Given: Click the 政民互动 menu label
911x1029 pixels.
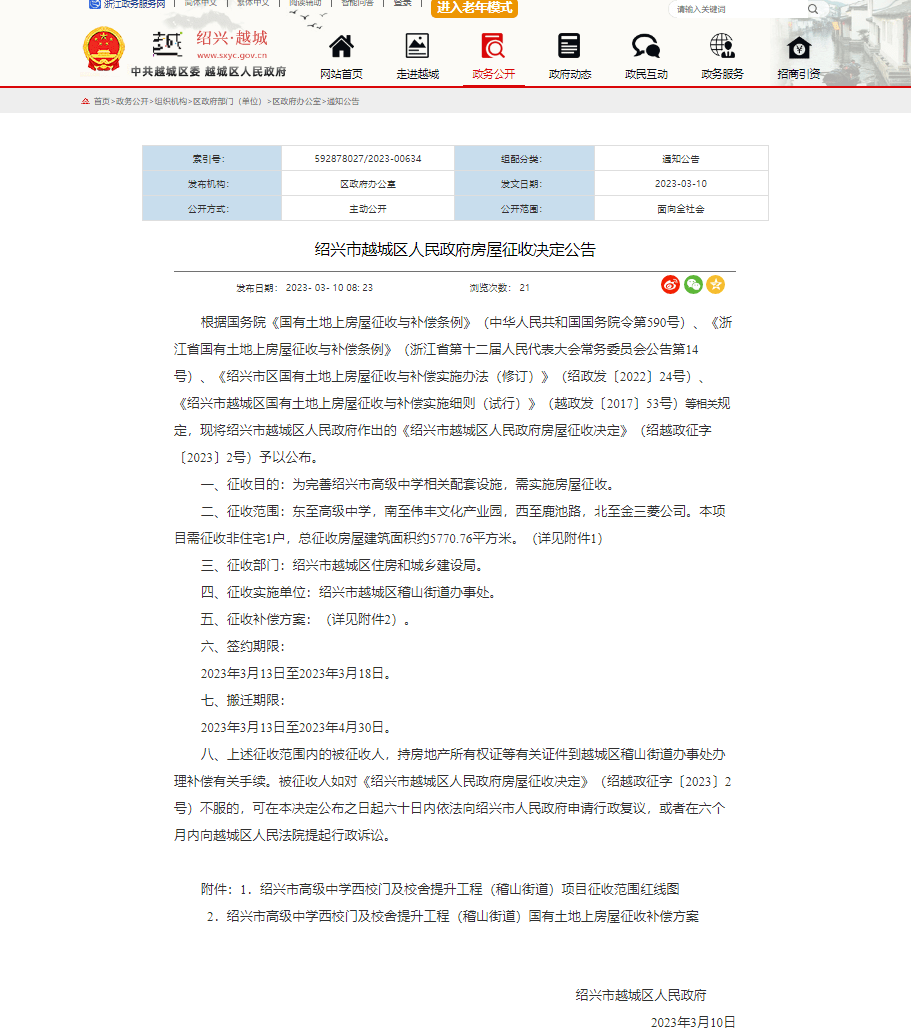Looking at the screenshot, I should click(646, 74).
